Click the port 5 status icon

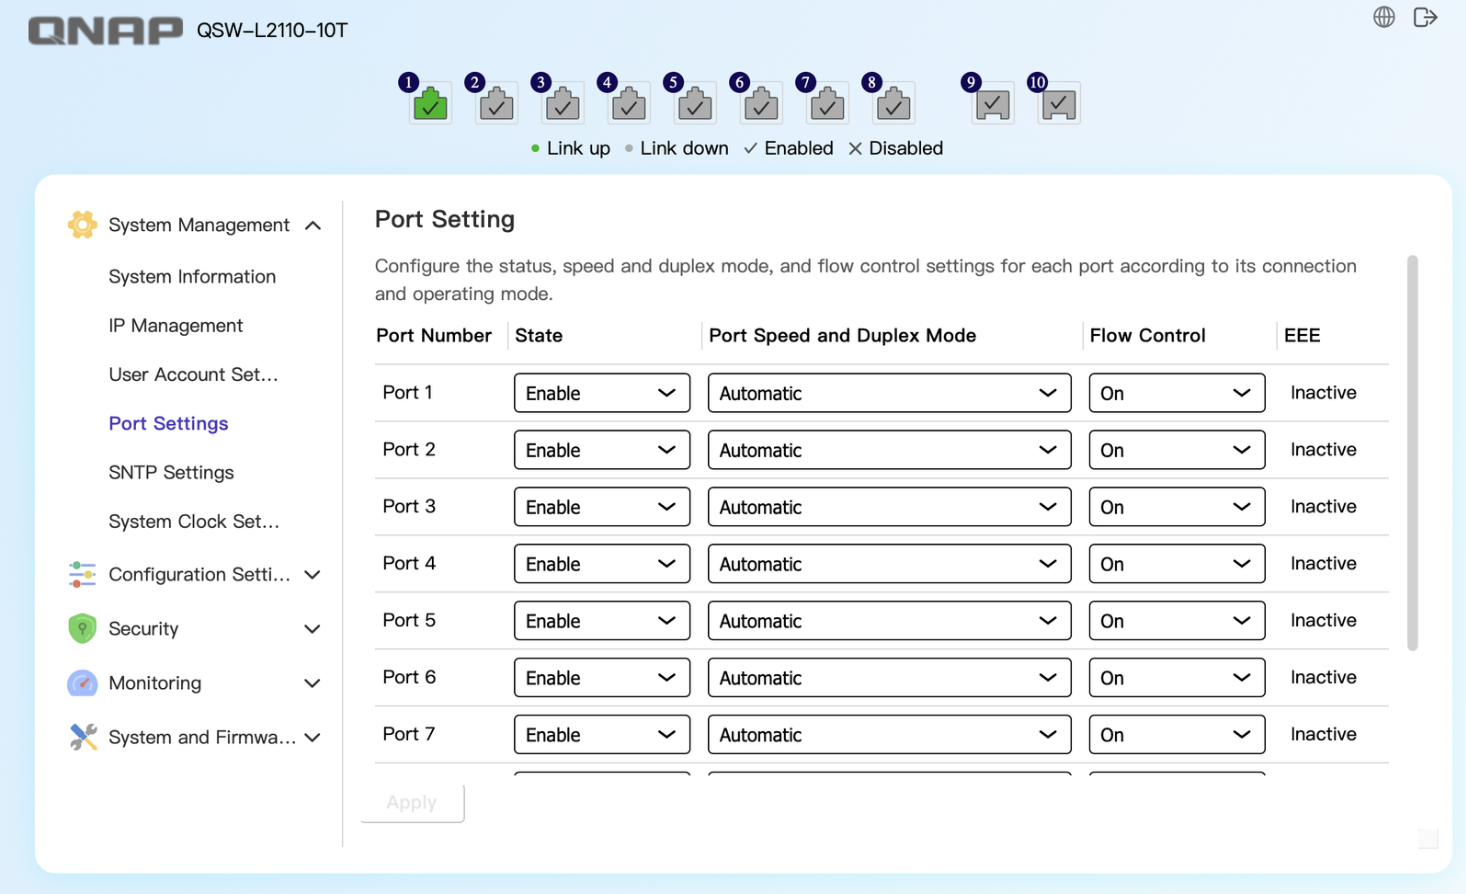point(695,104)
